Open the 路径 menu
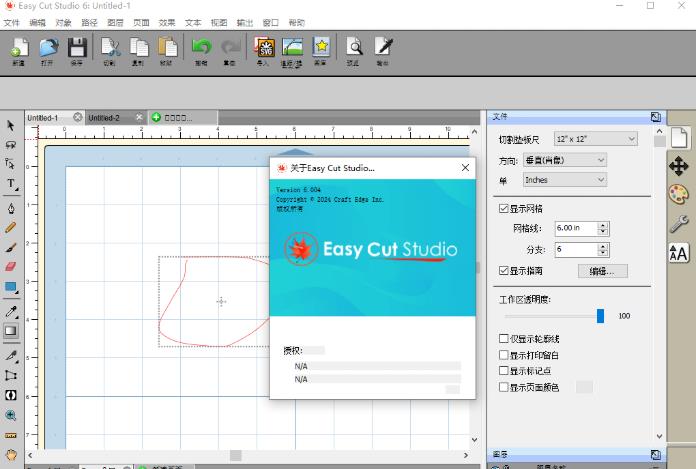 tap(89, 23)
